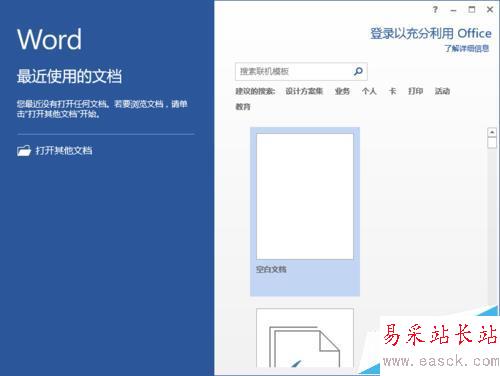Open the 了解详细信息 link
The height and width of the screenshot is (376, 500).
467,48
